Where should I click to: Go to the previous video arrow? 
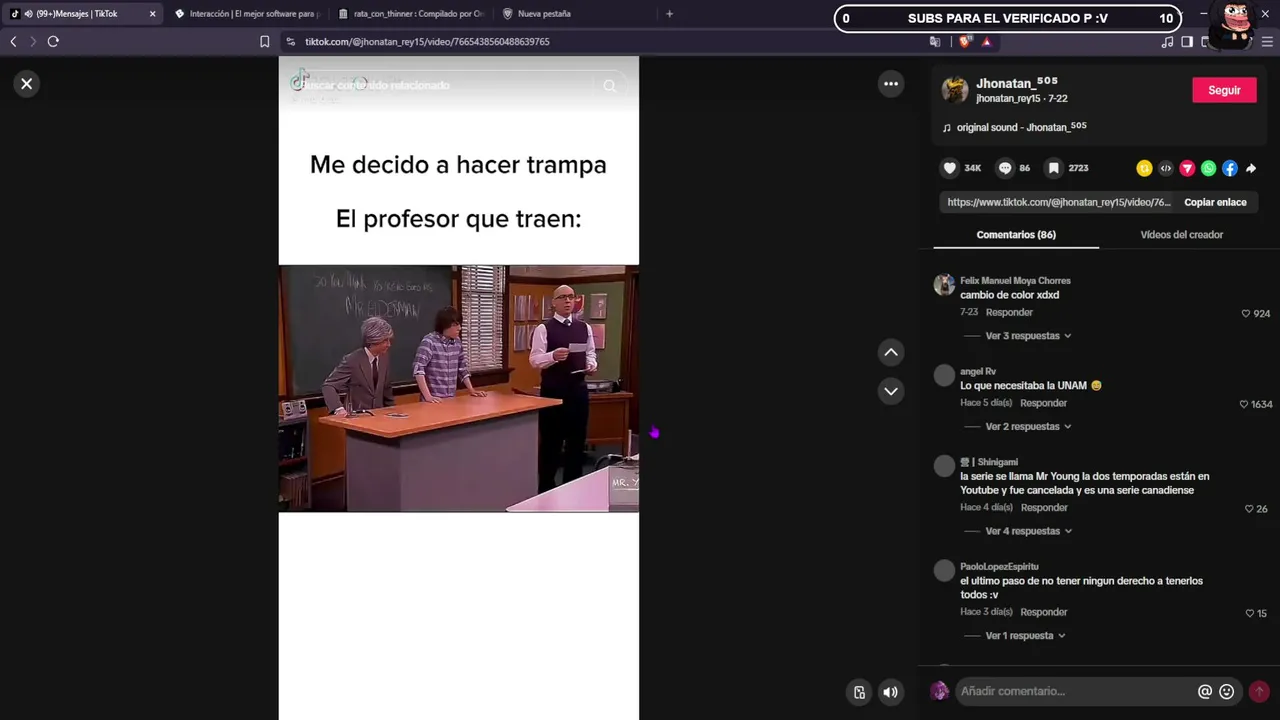[891, 352]
